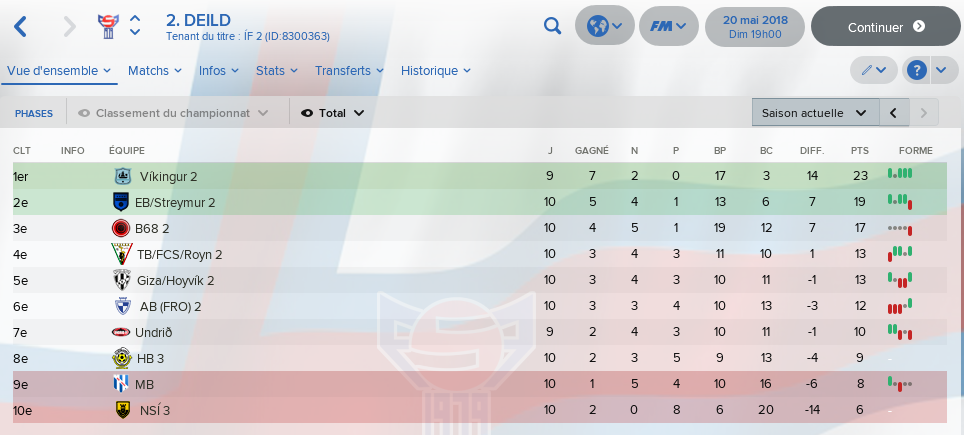Open the search magnifier icon
Screen dimensions: 964x435
click(553, 26)
